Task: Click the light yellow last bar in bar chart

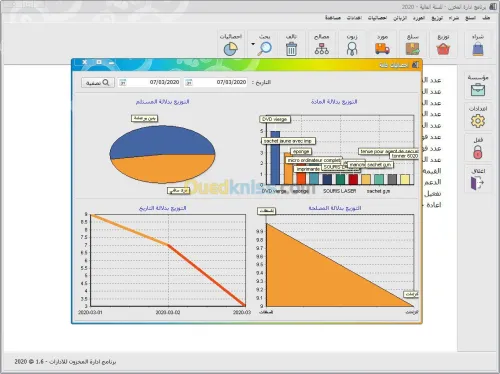Action: coord(405,179)
